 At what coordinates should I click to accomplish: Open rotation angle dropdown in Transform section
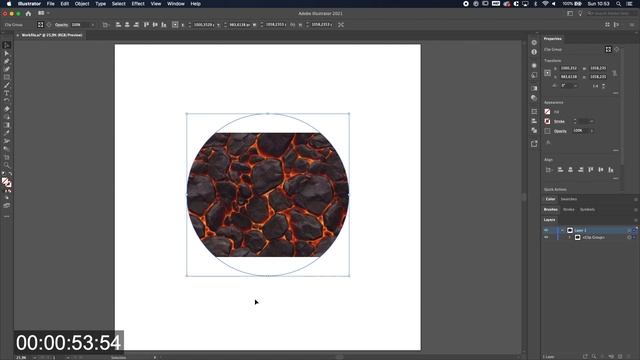(x=576, y=86)
